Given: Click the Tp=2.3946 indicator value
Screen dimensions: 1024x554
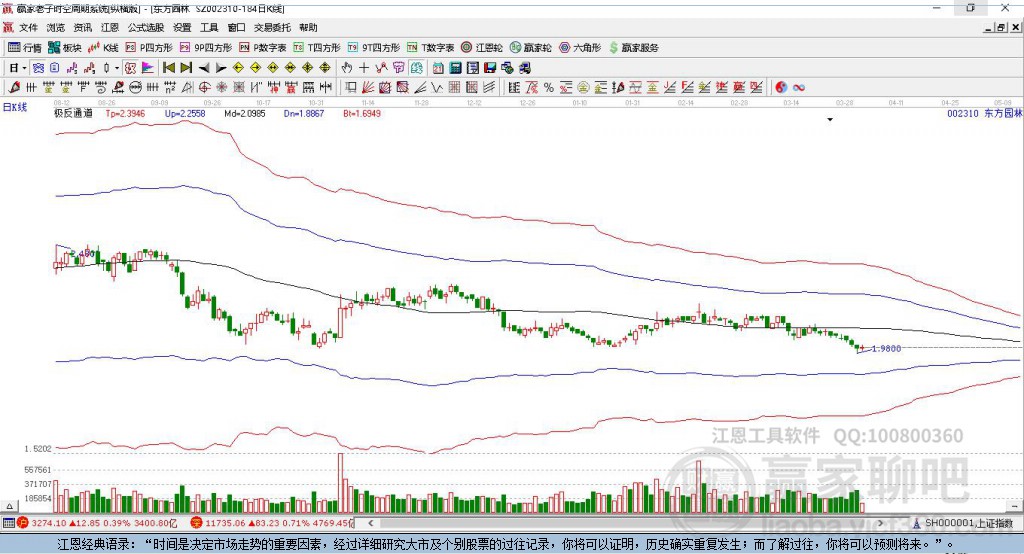Looking at the screenshot, I should [125, 113].
